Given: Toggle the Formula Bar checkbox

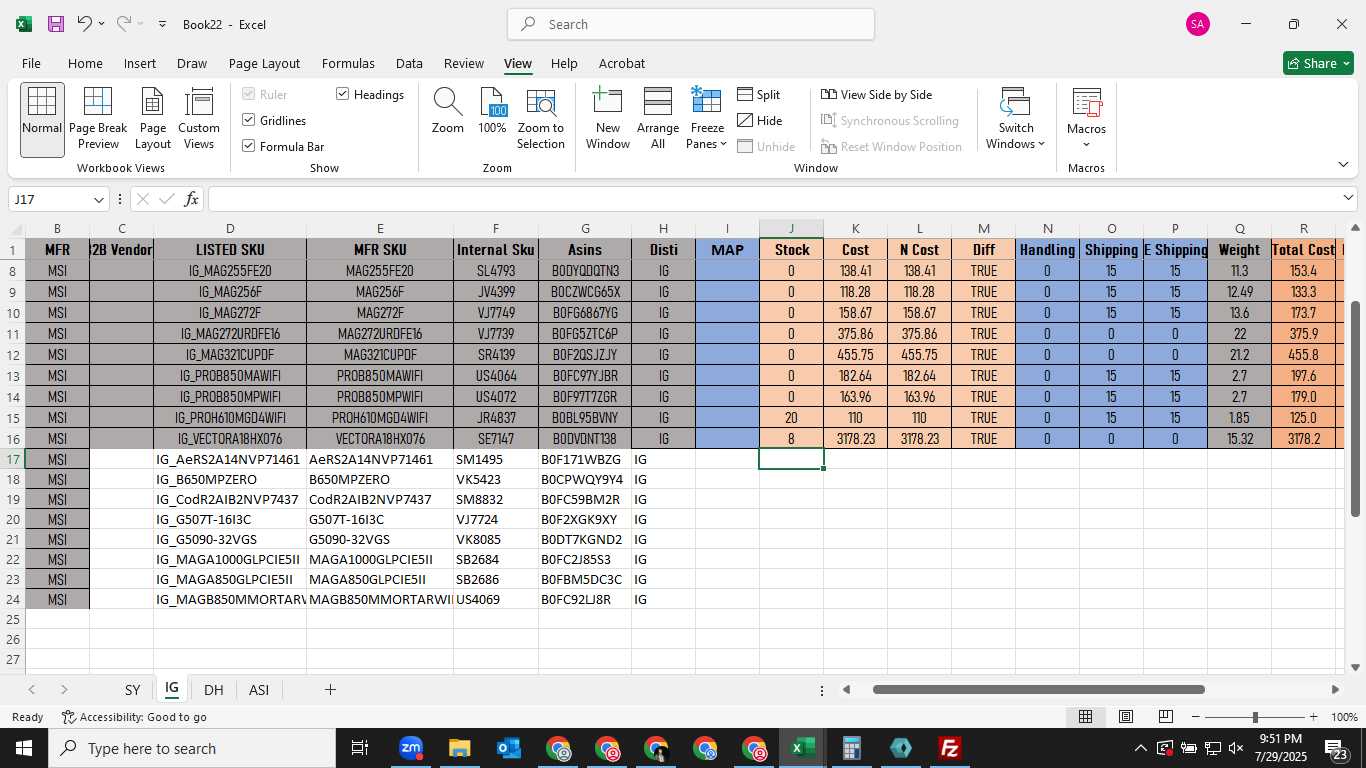Looking at the screenshot, I should tap(249, 146).
